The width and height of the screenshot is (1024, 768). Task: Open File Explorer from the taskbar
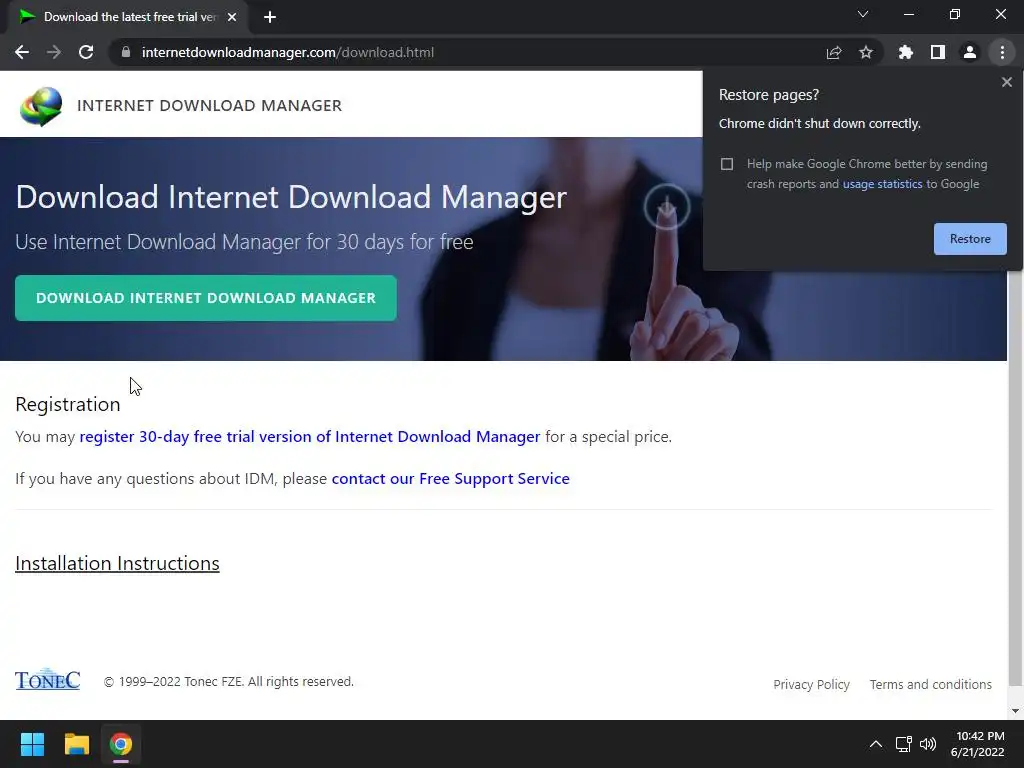point(76,744)
